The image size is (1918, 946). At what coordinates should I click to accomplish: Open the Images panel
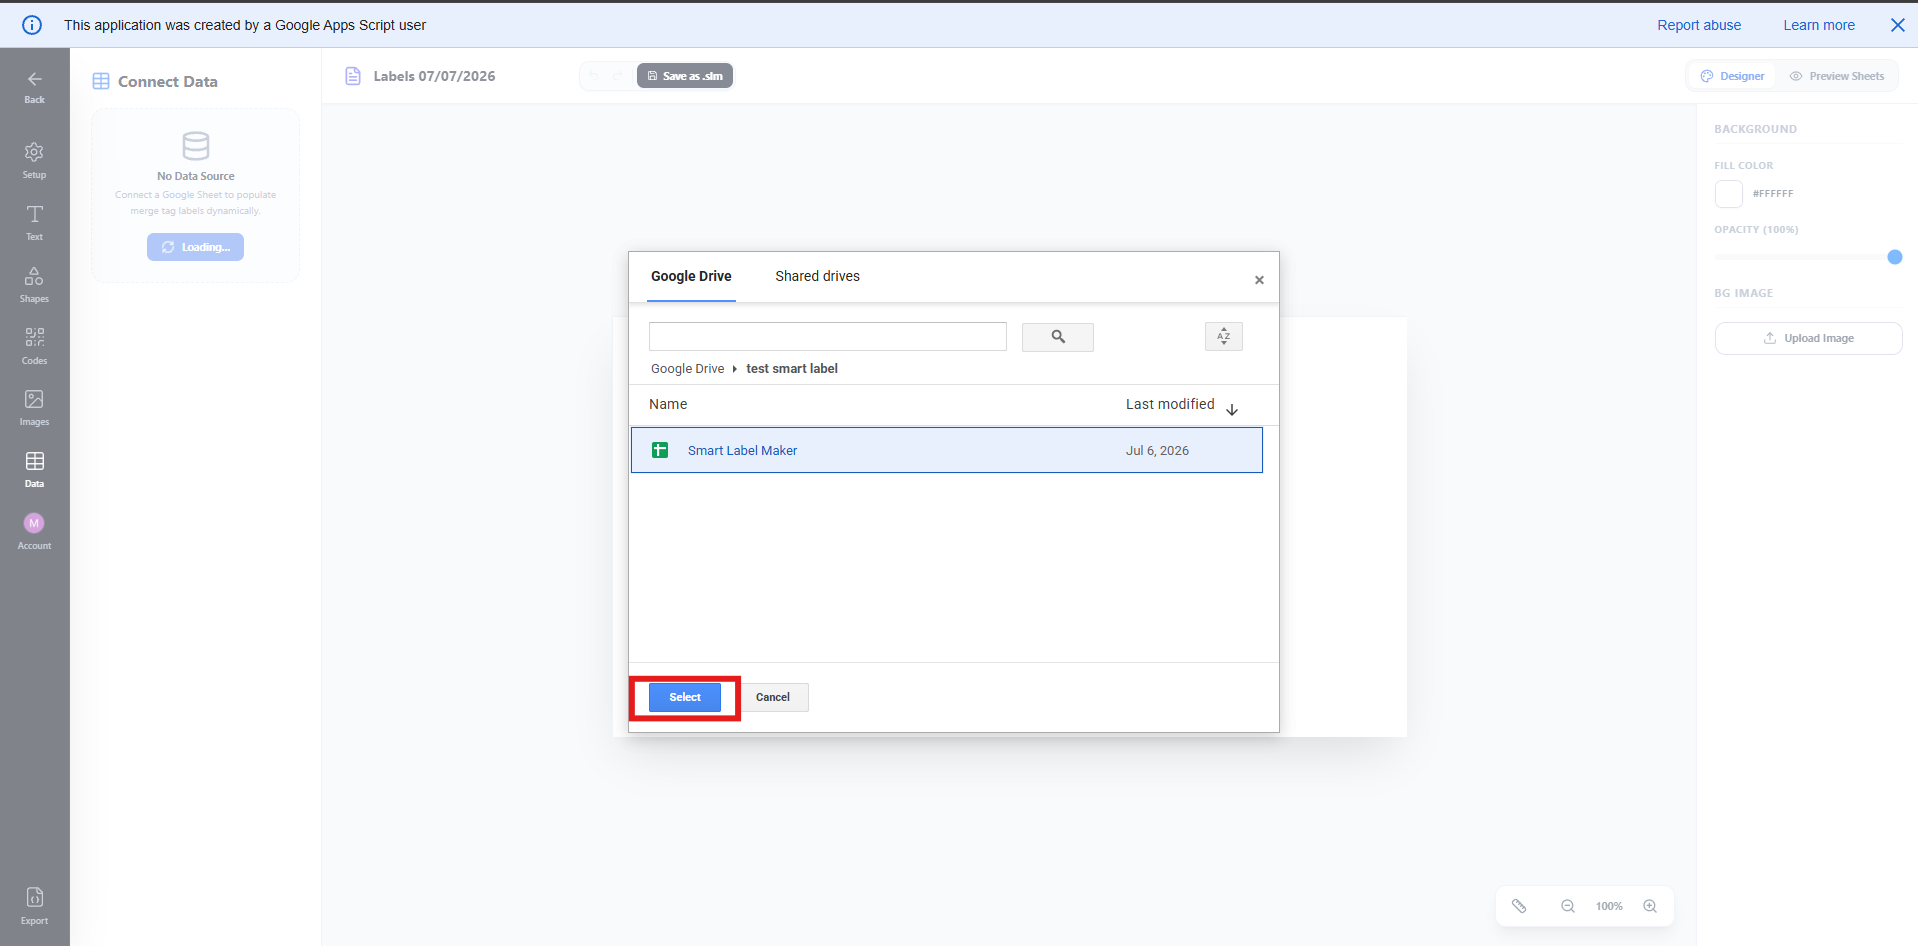pyautogui.click(x=34, y=408)
